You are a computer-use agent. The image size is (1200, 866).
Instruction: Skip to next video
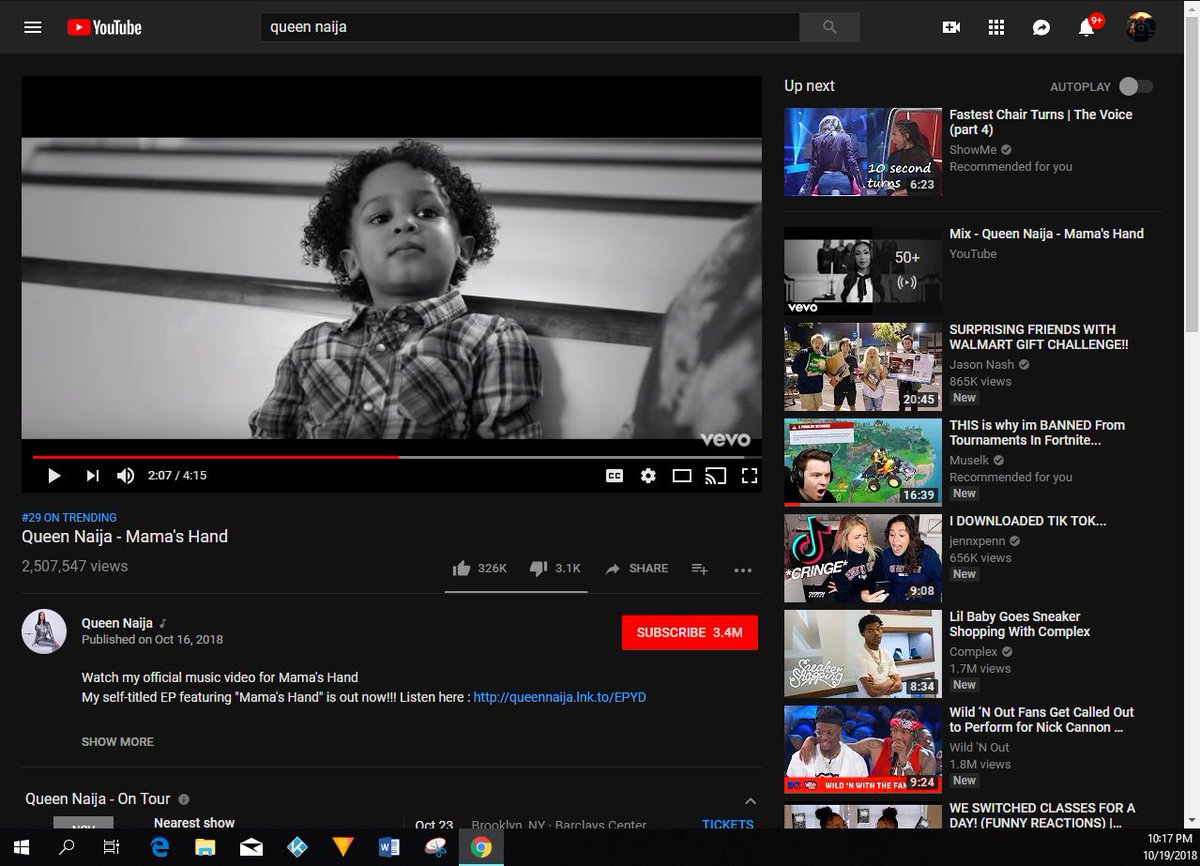pyautogui.click(x=92, y=476)
